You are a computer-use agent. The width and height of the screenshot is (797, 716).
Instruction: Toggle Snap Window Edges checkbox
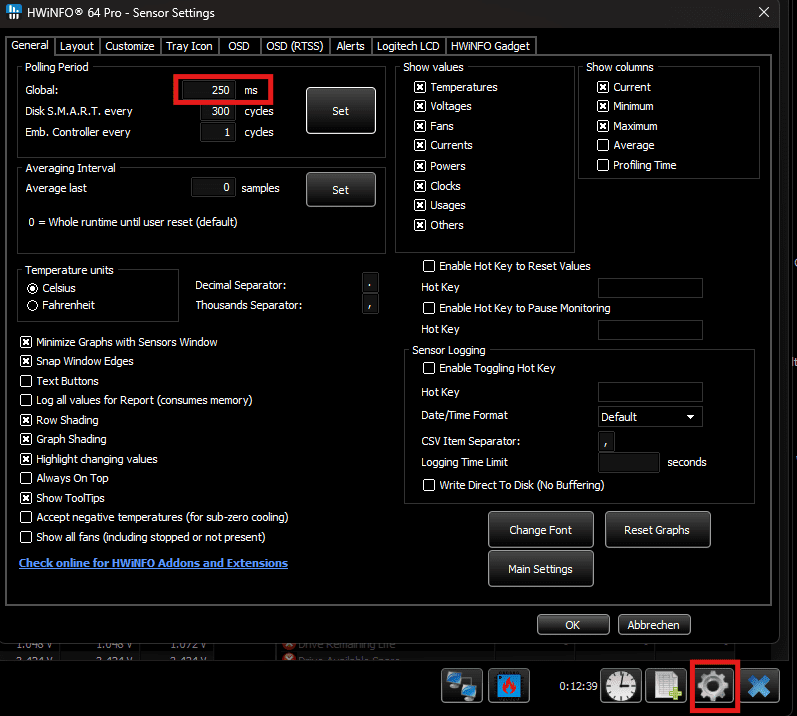pos(26,361)
